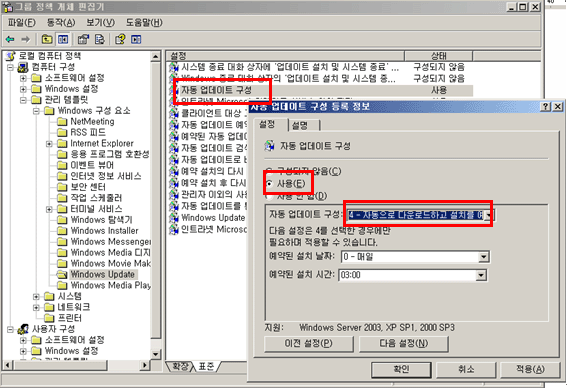Screen dimensions: 567x389
Task: Select the 사용 안 함(D) radio button
Action: coord(269,196)
